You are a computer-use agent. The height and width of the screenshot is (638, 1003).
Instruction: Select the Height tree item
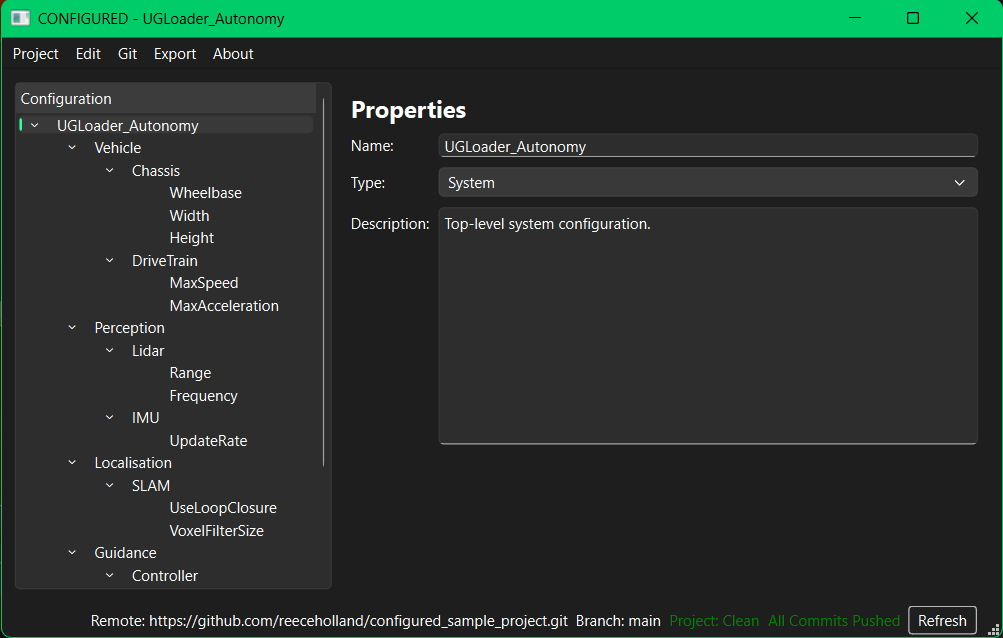pos(192,238)
